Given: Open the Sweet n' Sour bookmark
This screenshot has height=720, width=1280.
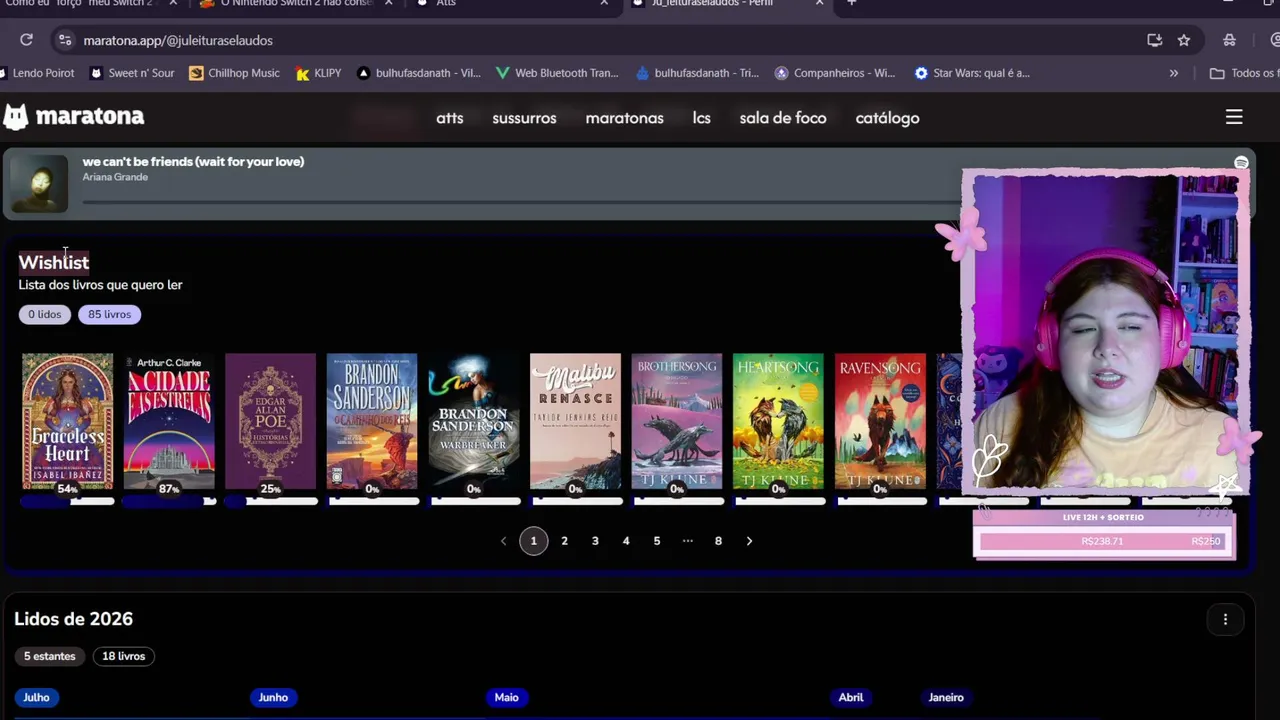Looking at the screenshot, I should (x=132, y=73).
